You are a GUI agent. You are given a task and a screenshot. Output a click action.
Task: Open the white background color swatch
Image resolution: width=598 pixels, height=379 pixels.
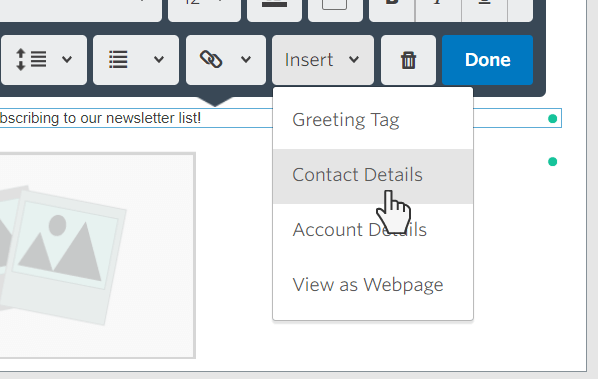click(335, 5)
